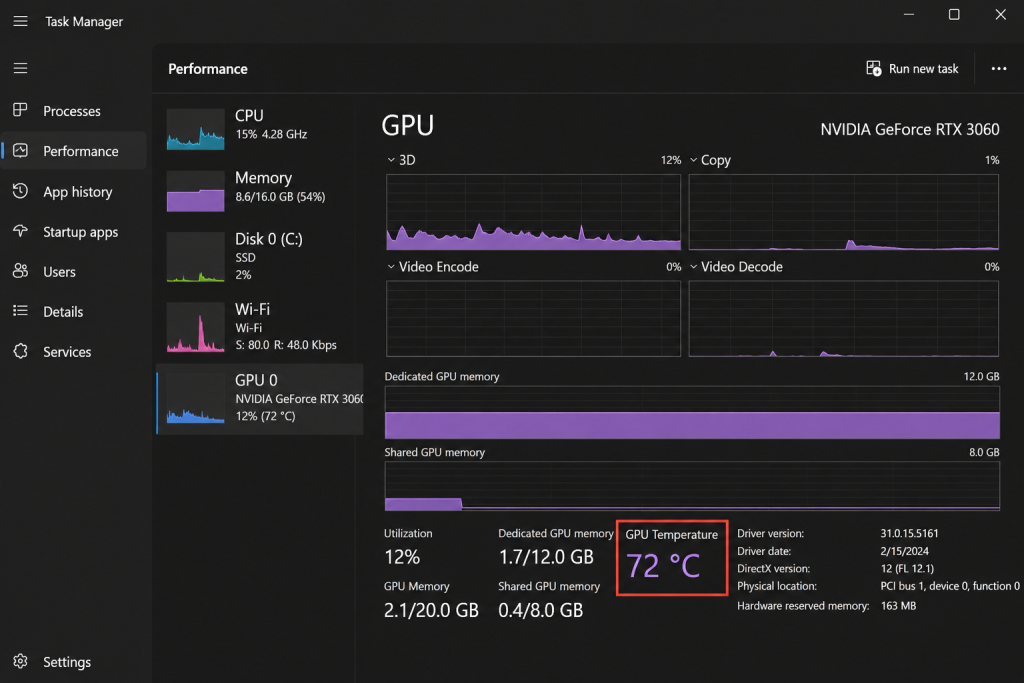Select the Details page
This screenshot has width=1024, height=683.
(x=73, y=311)
